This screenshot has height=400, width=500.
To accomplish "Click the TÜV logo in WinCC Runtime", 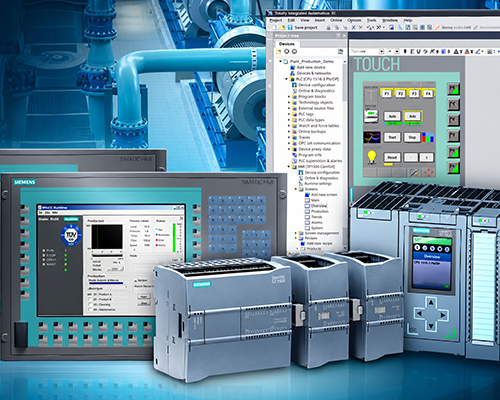I will (x=71, y=235).
